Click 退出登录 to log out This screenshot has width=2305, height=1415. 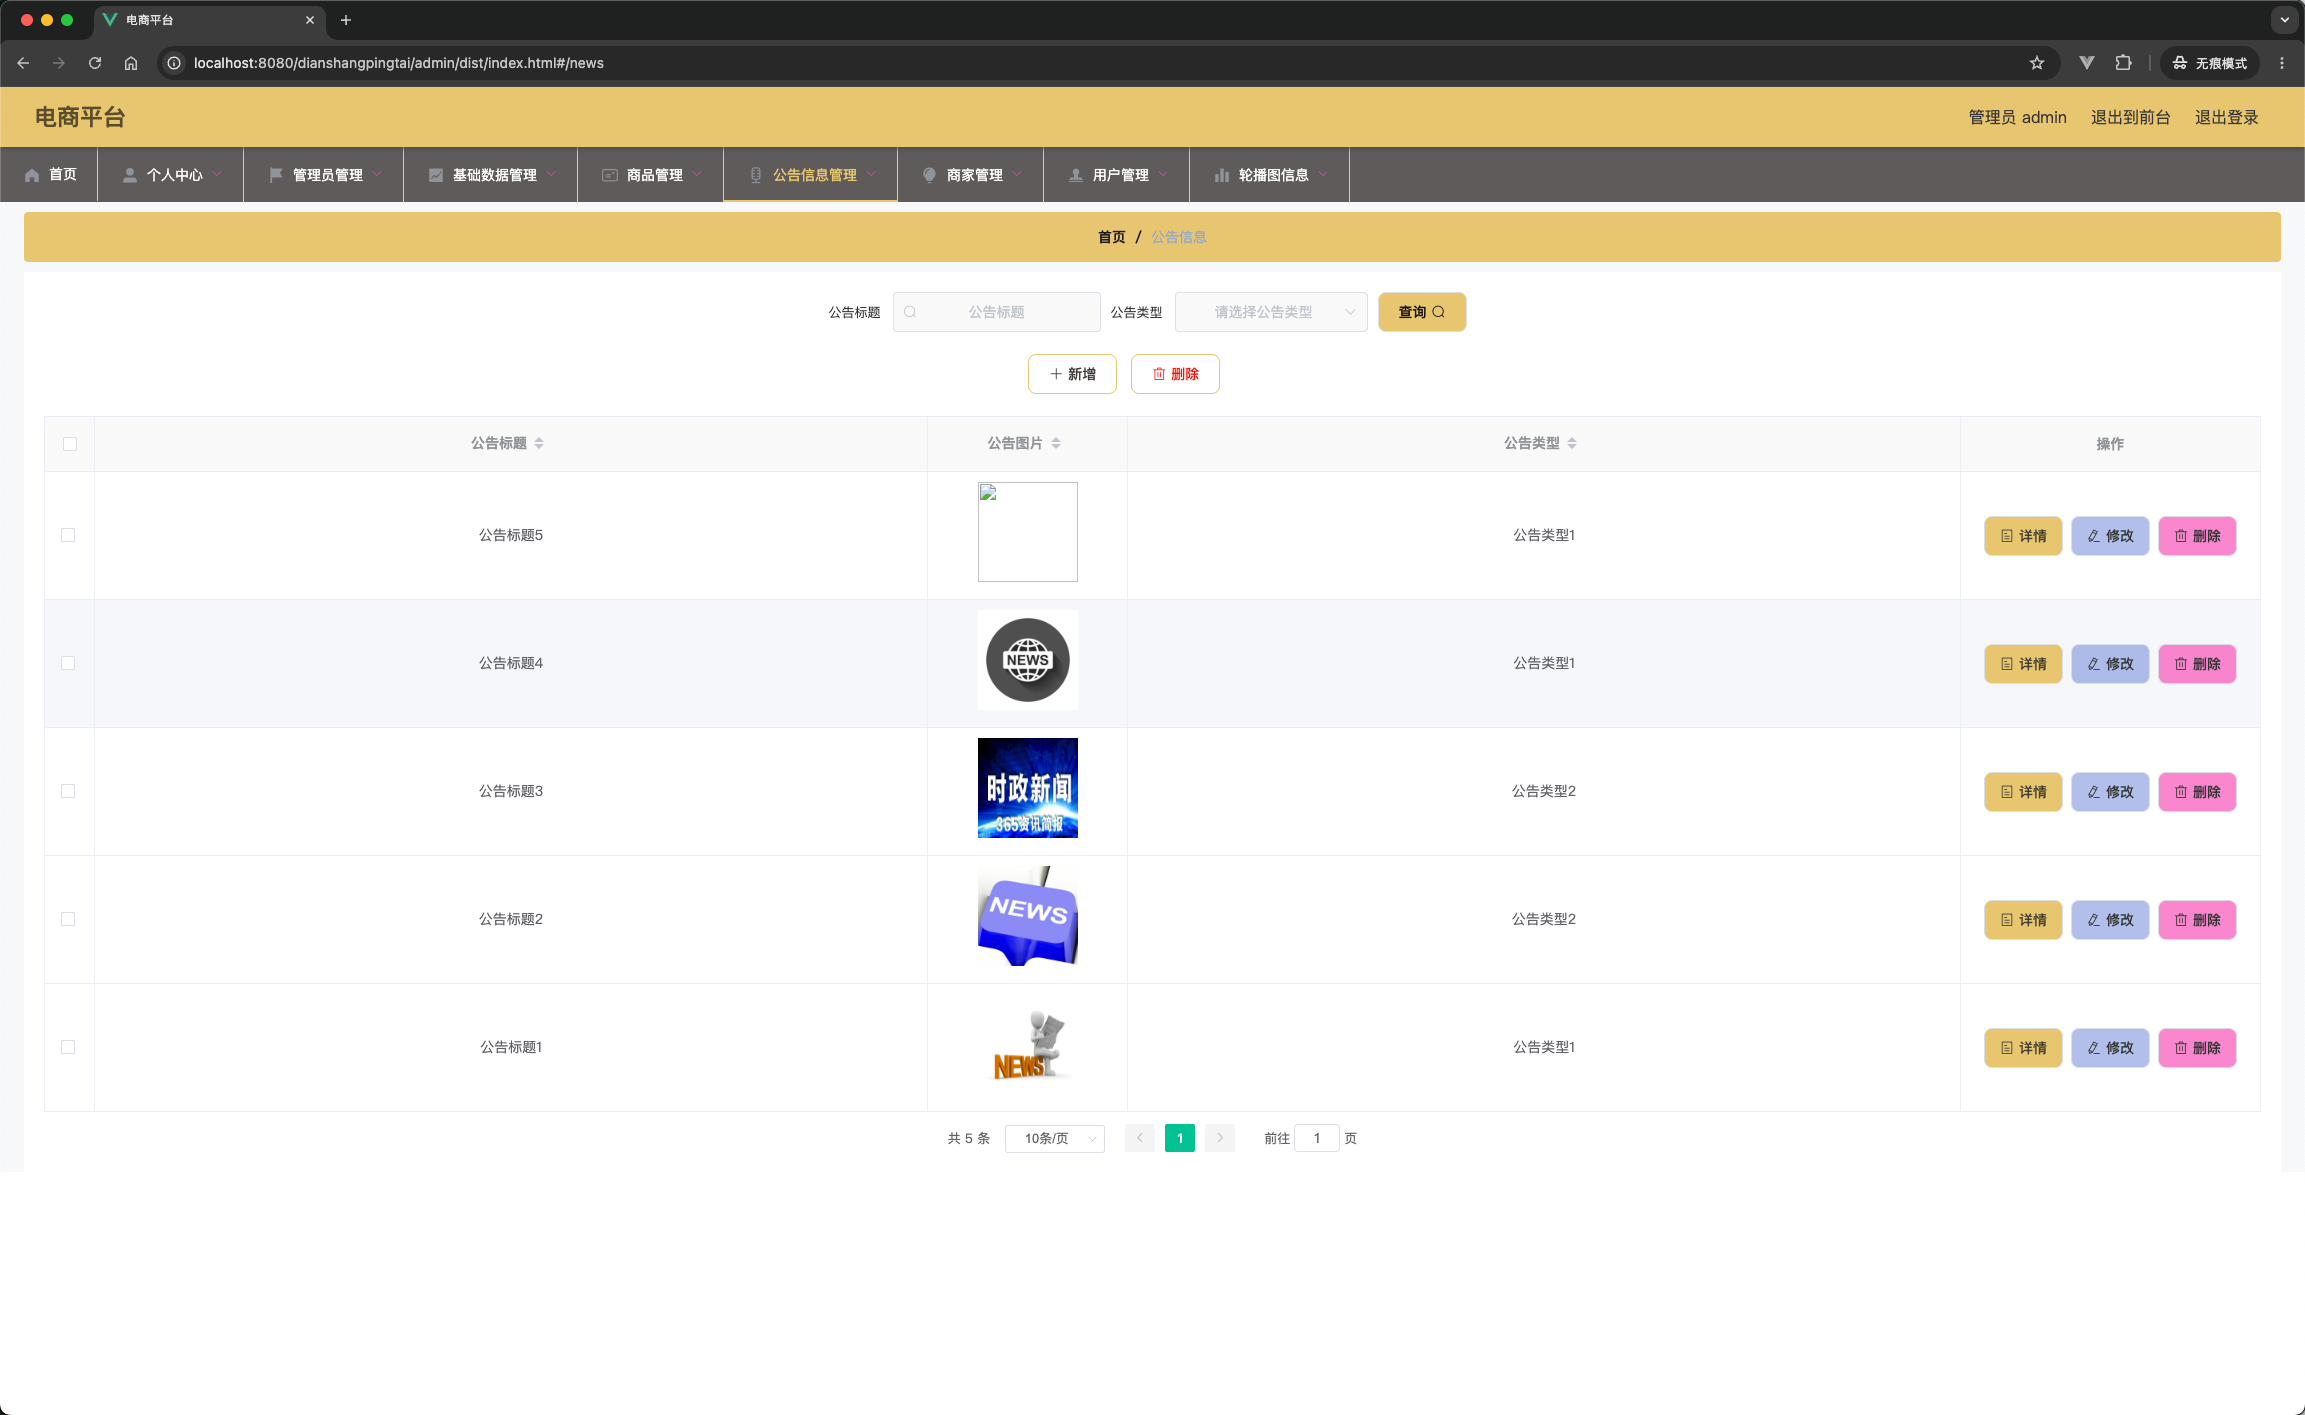[2226, 117]
